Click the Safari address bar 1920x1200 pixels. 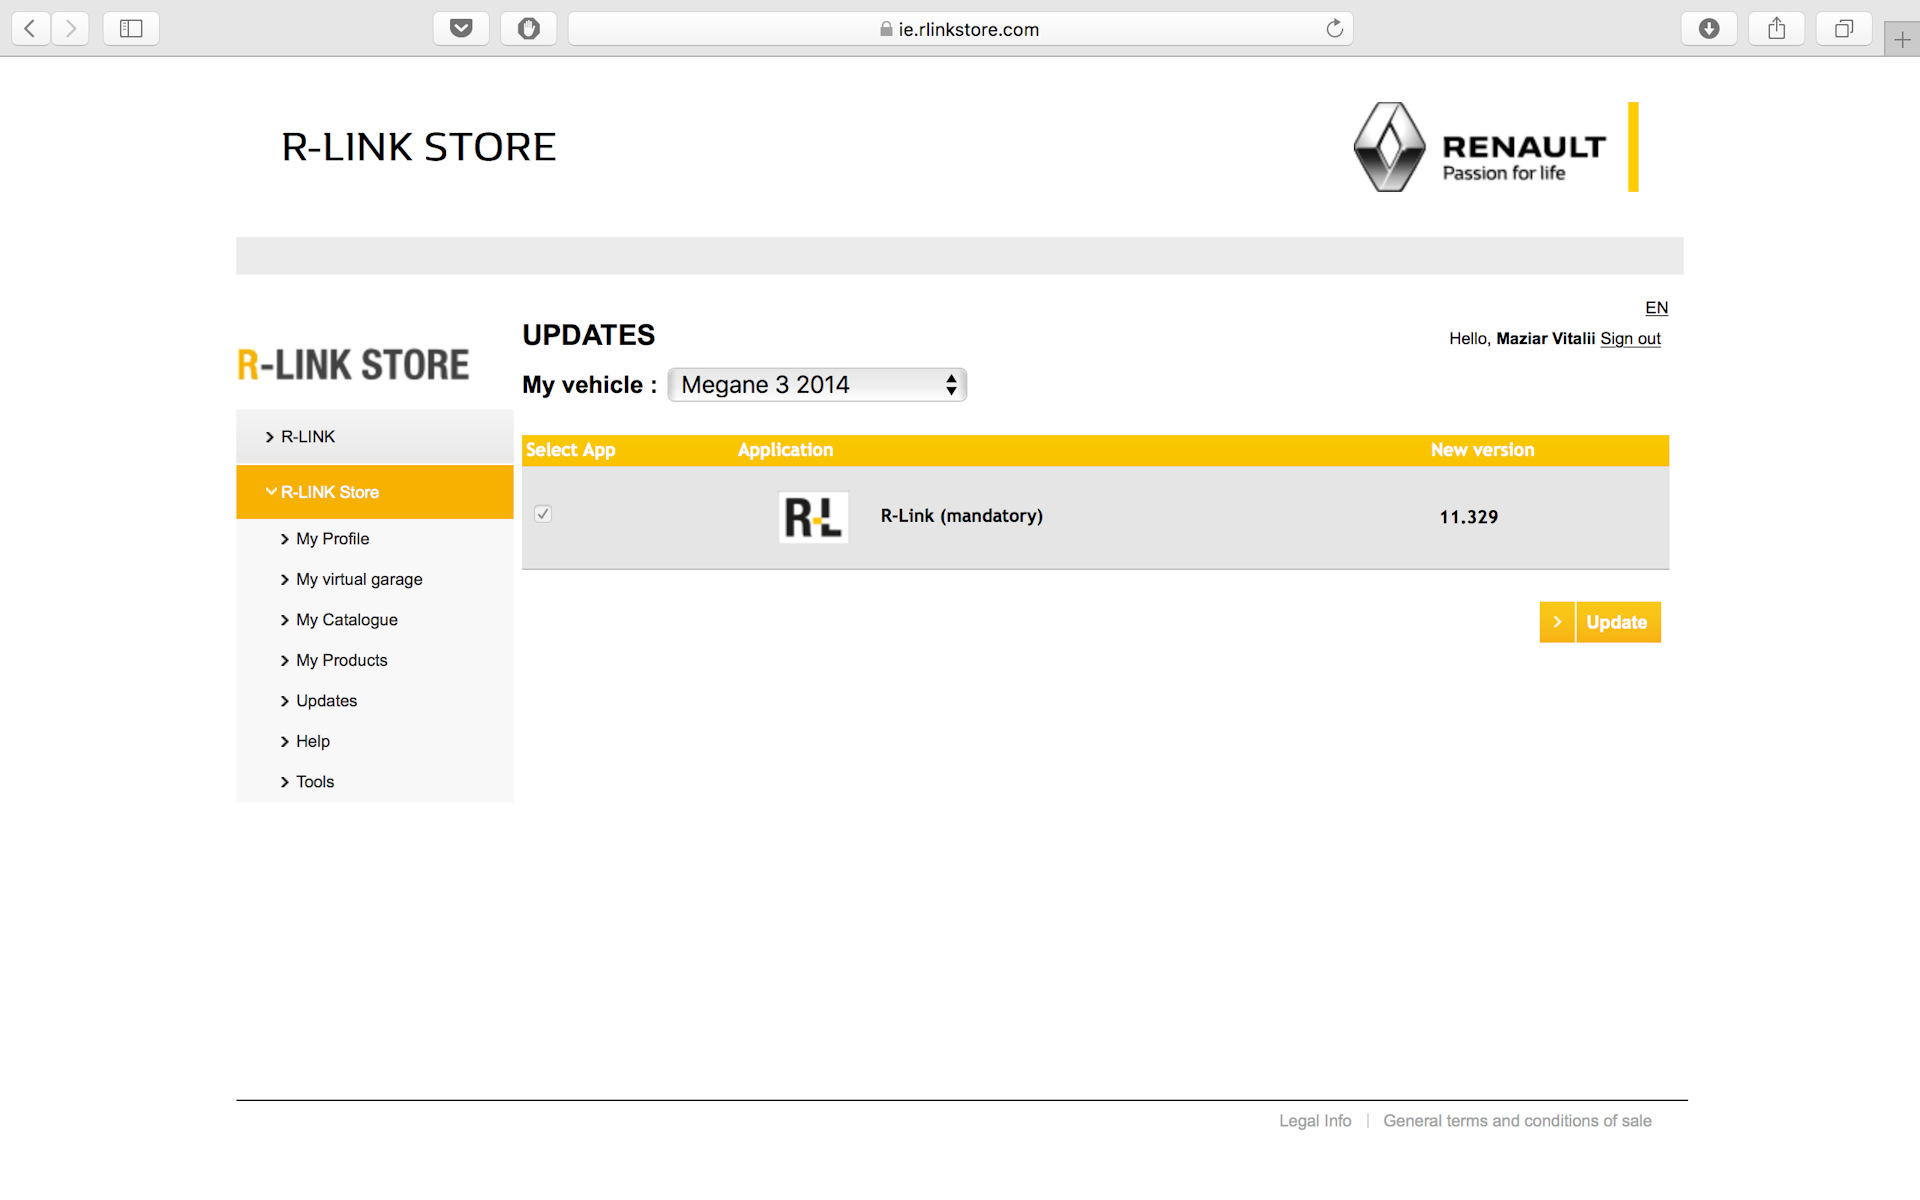[x=960, y=29]
